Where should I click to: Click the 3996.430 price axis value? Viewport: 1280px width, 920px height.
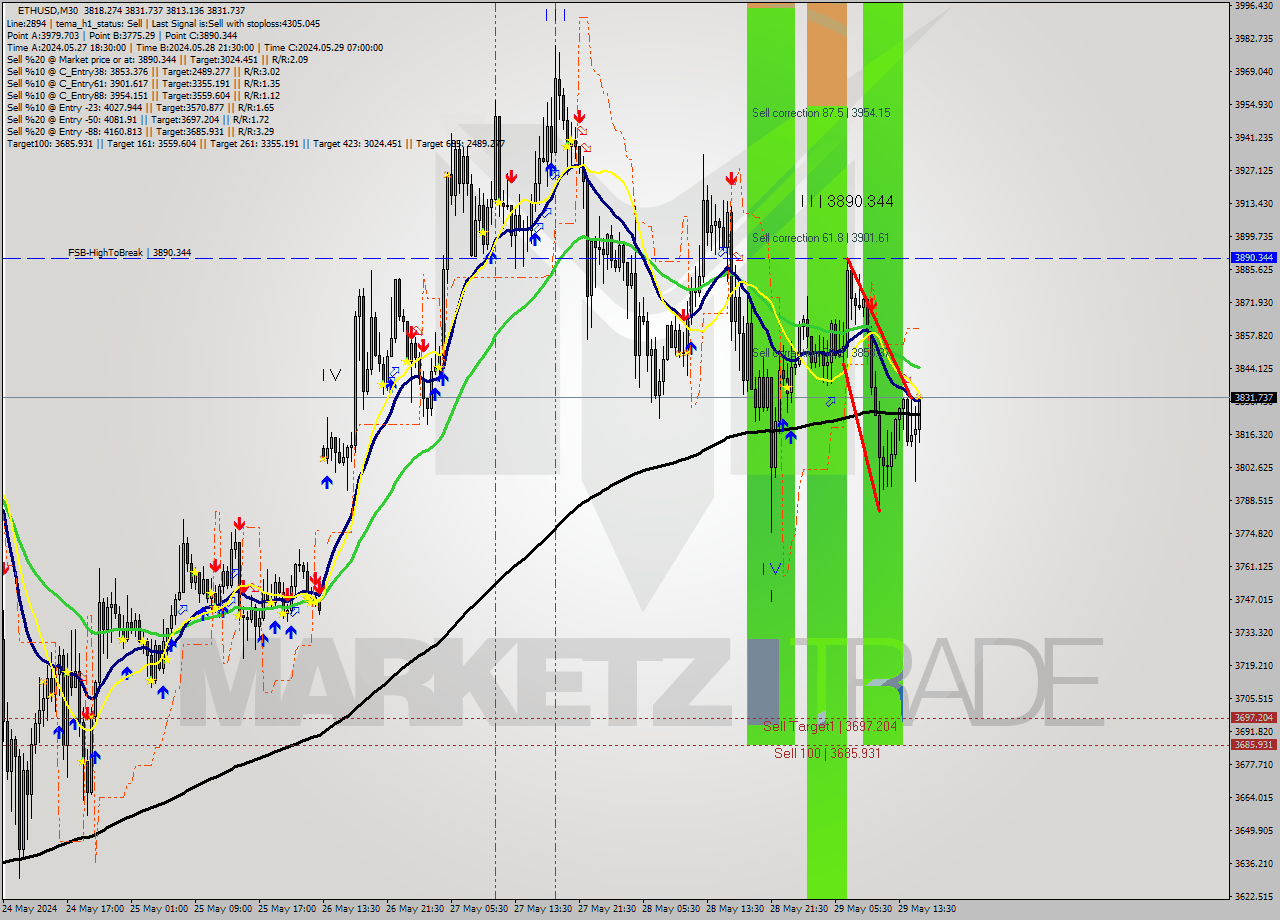coord(1254,6)
